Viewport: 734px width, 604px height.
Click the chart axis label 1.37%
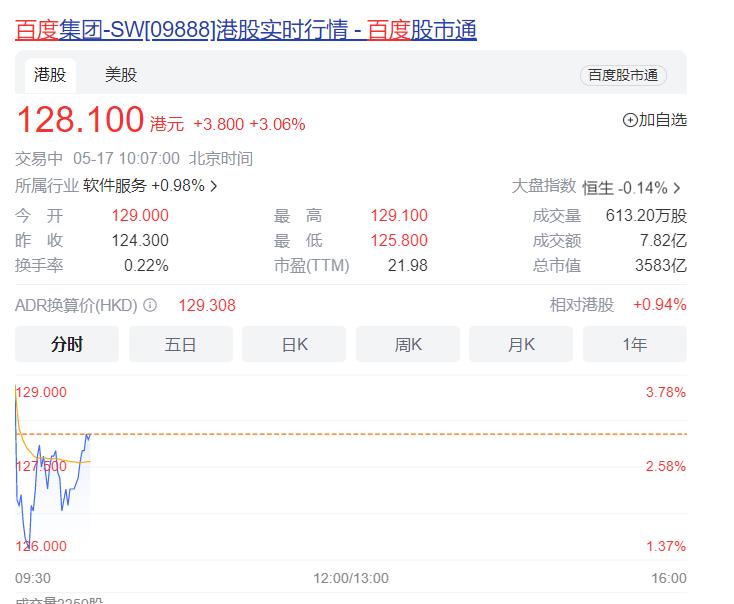point(666,546)
